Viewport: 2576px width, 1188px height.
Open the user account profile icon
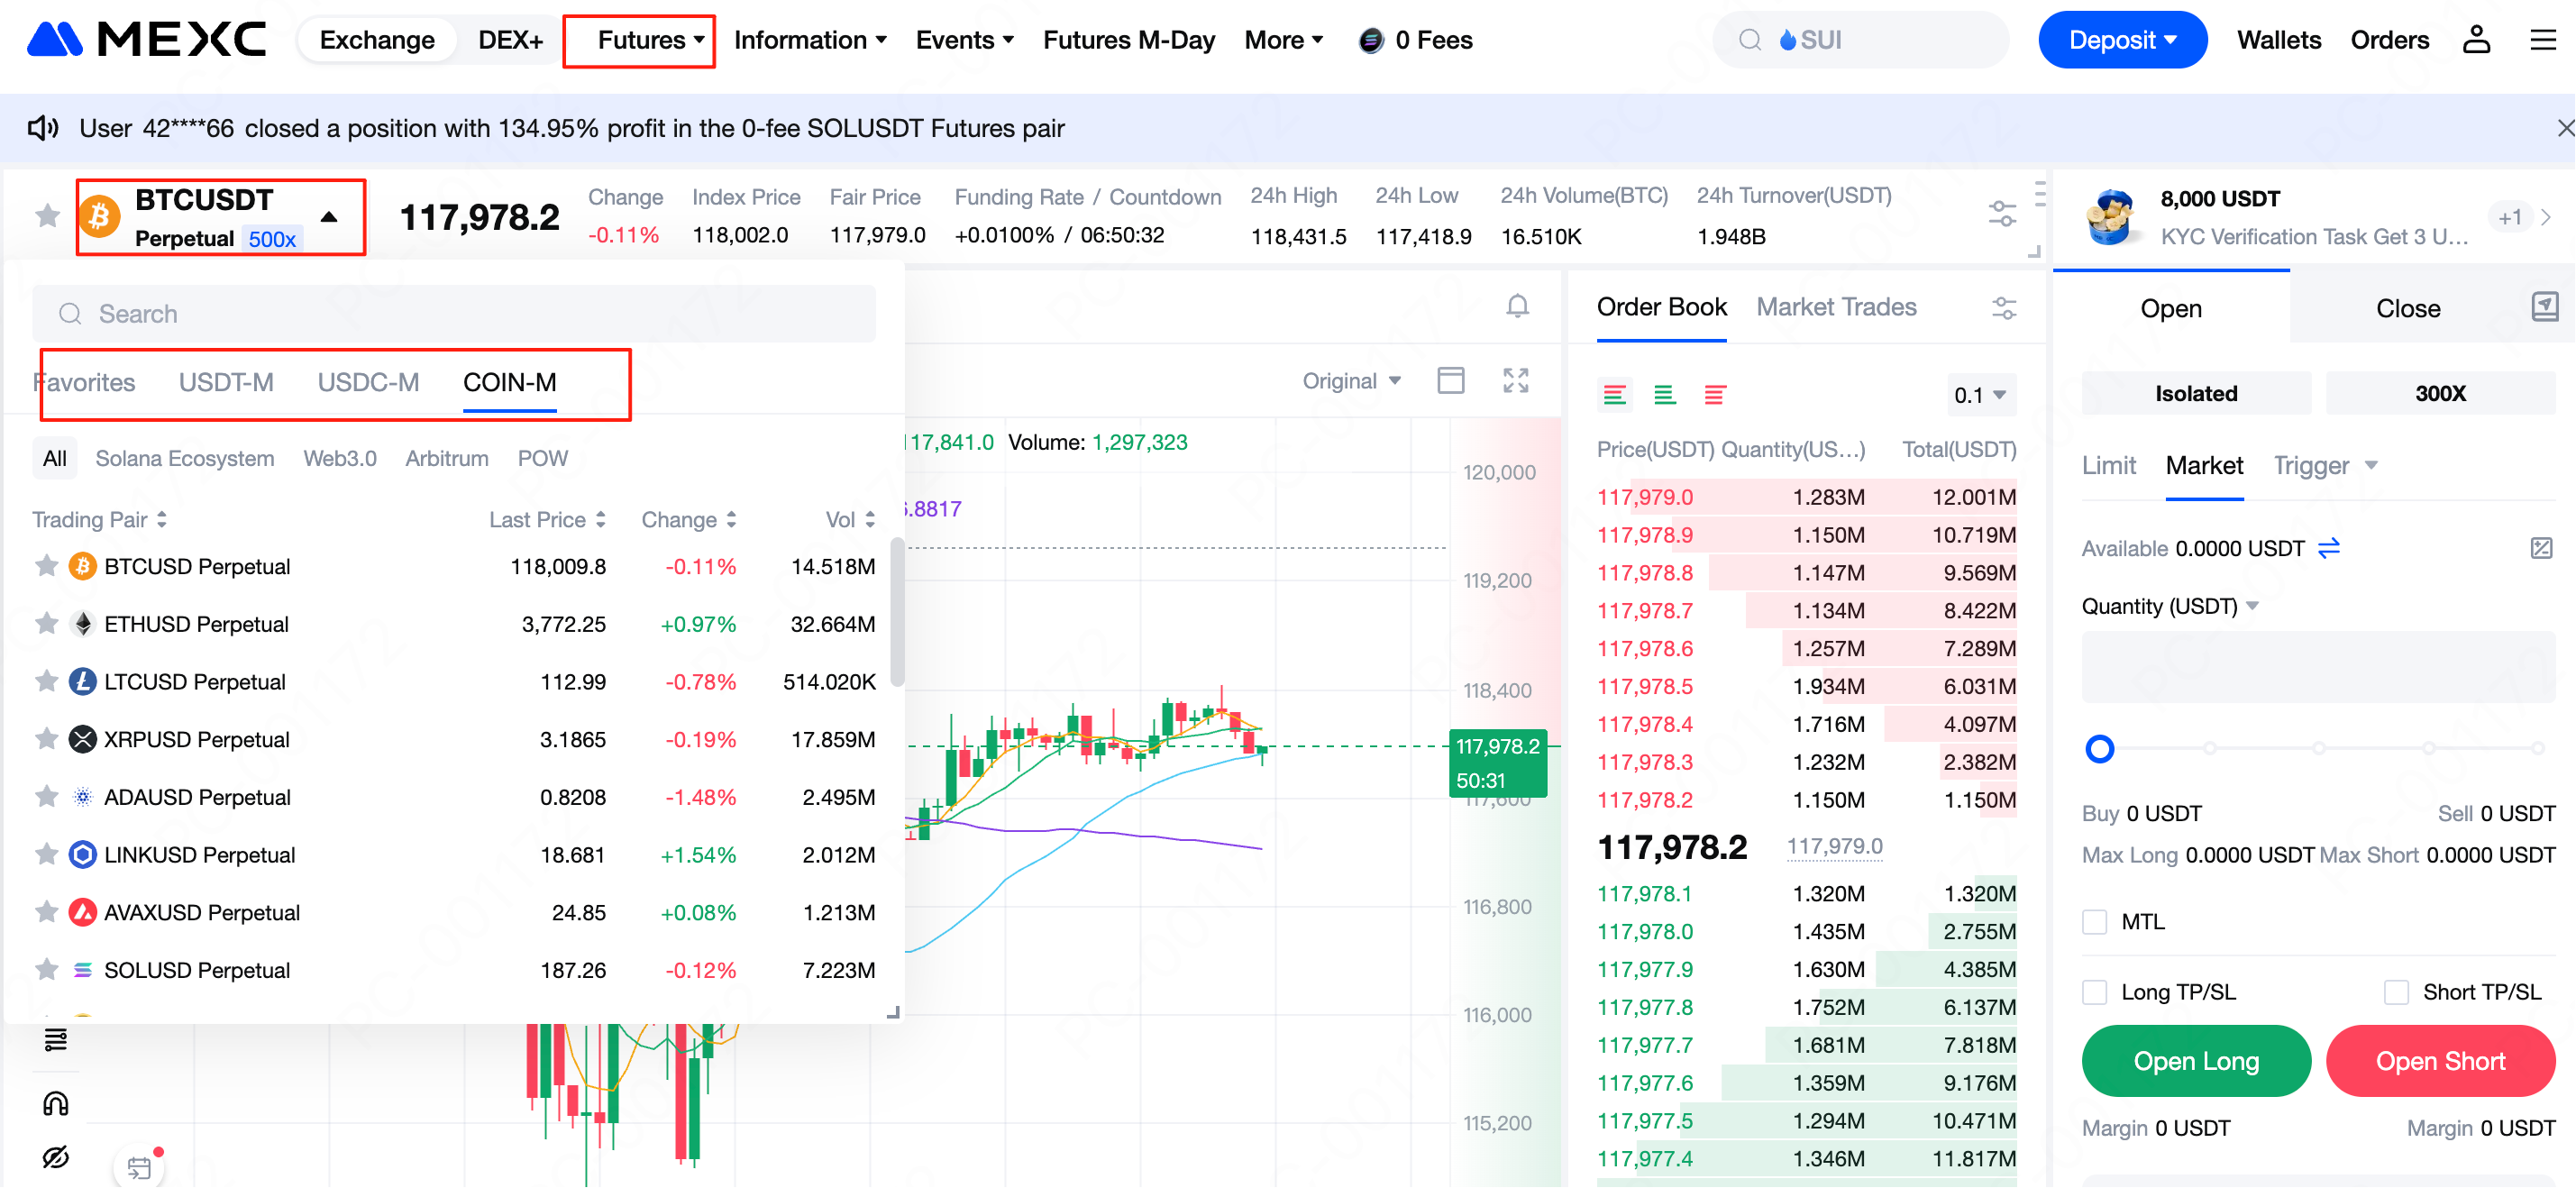[x=2475, y=40]
